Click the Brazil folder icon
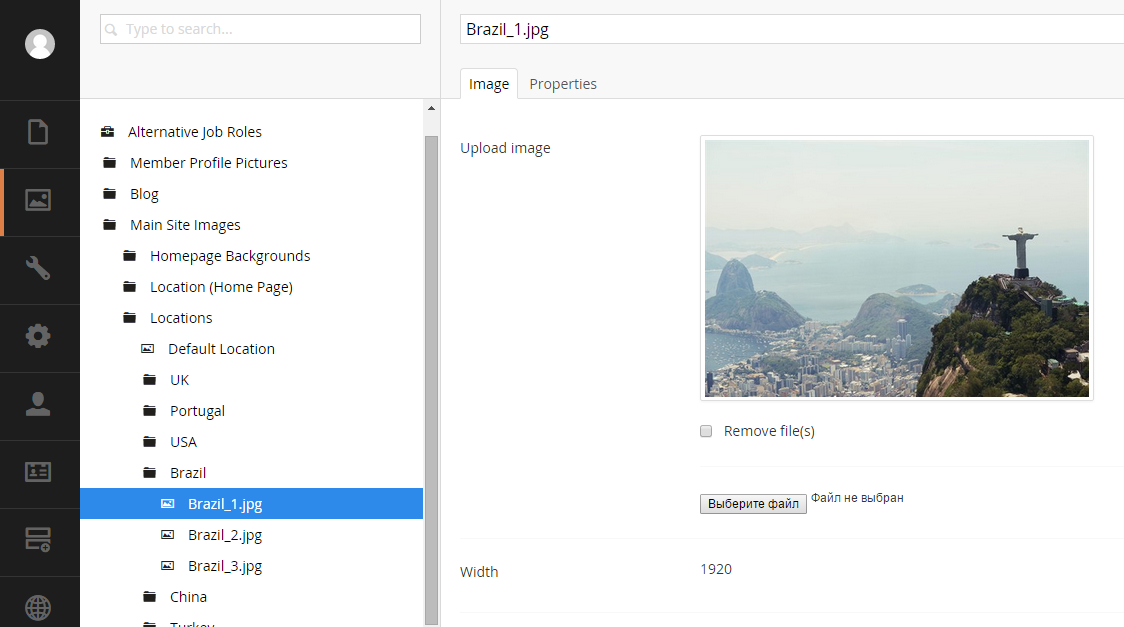The width and height of the screenshot is (1124, 627). pos(150,473)
